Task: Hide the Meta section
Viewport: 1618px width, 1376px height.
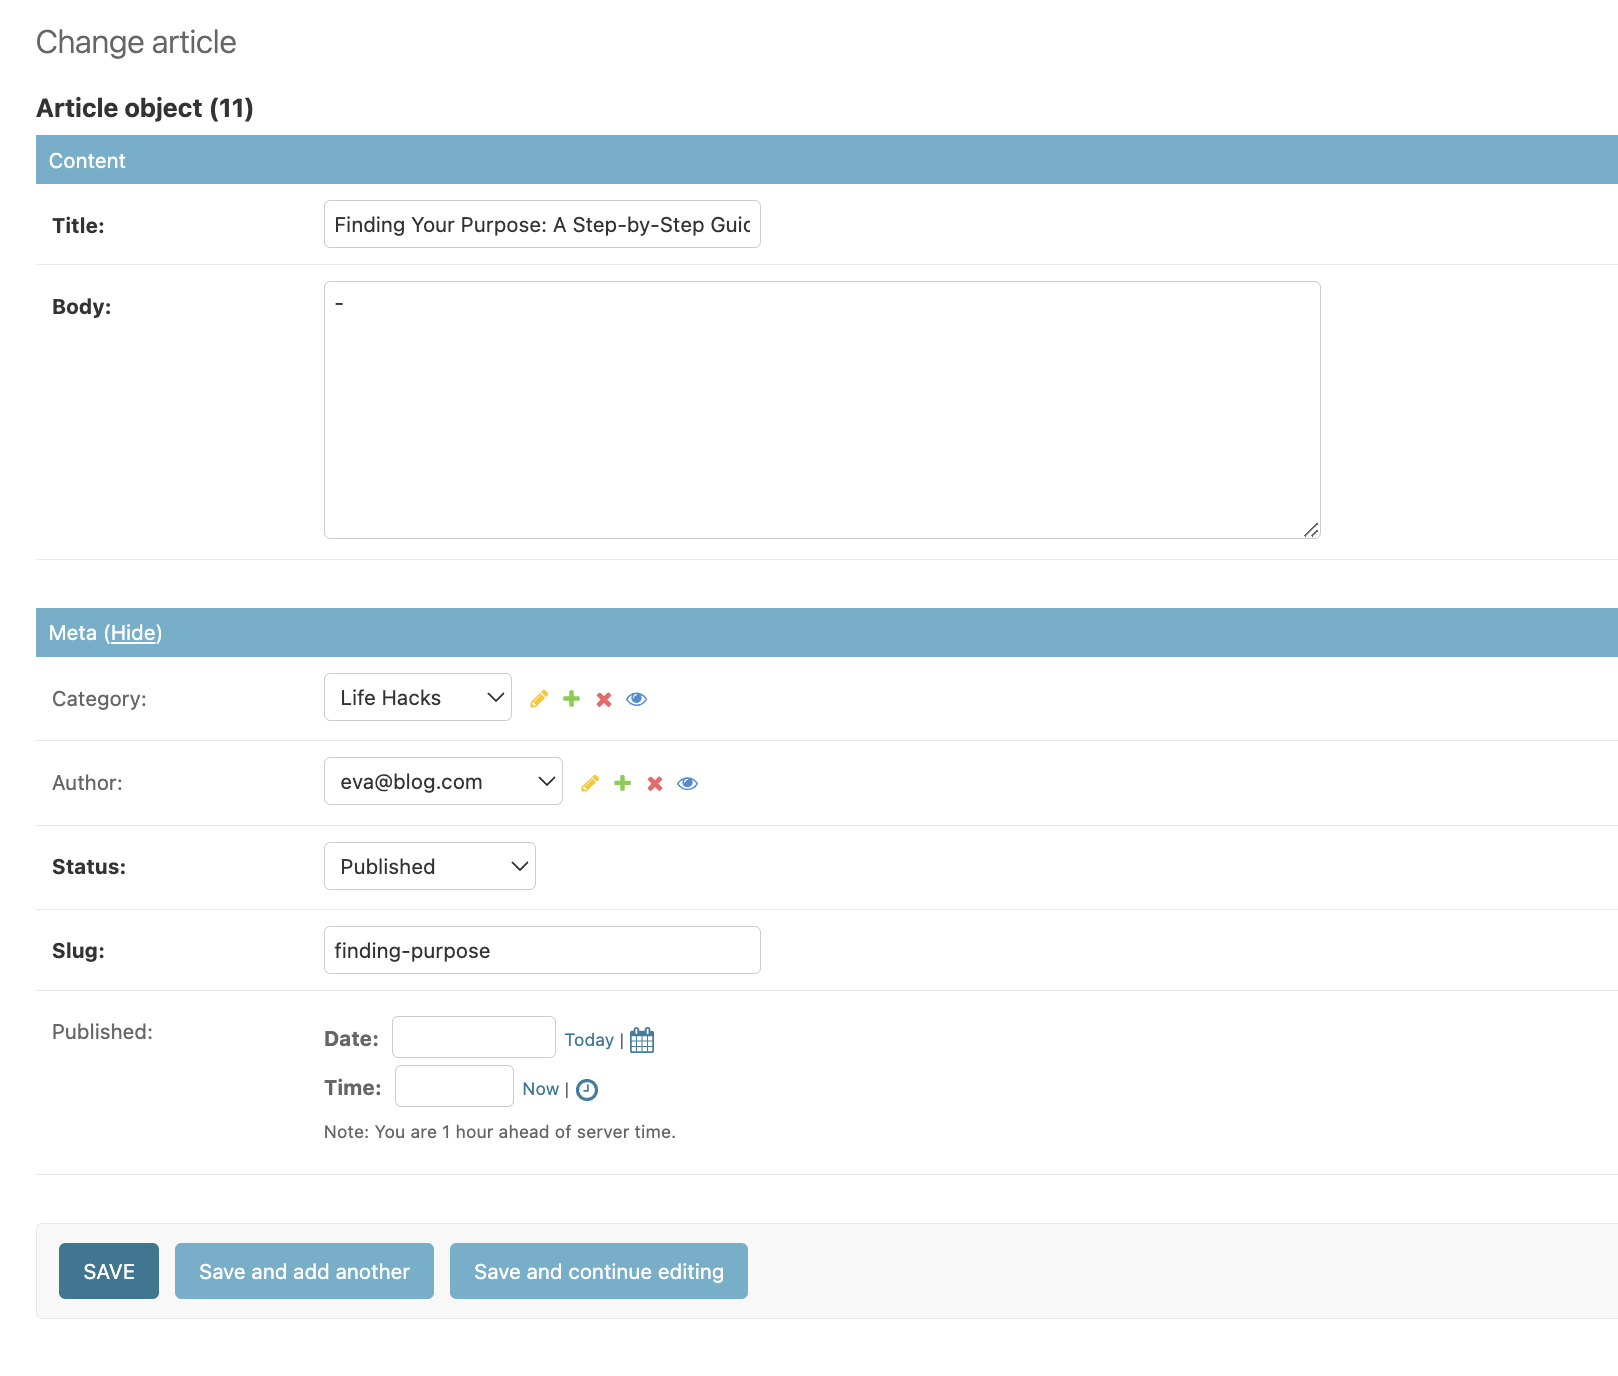Action: [x=134, y=632]
